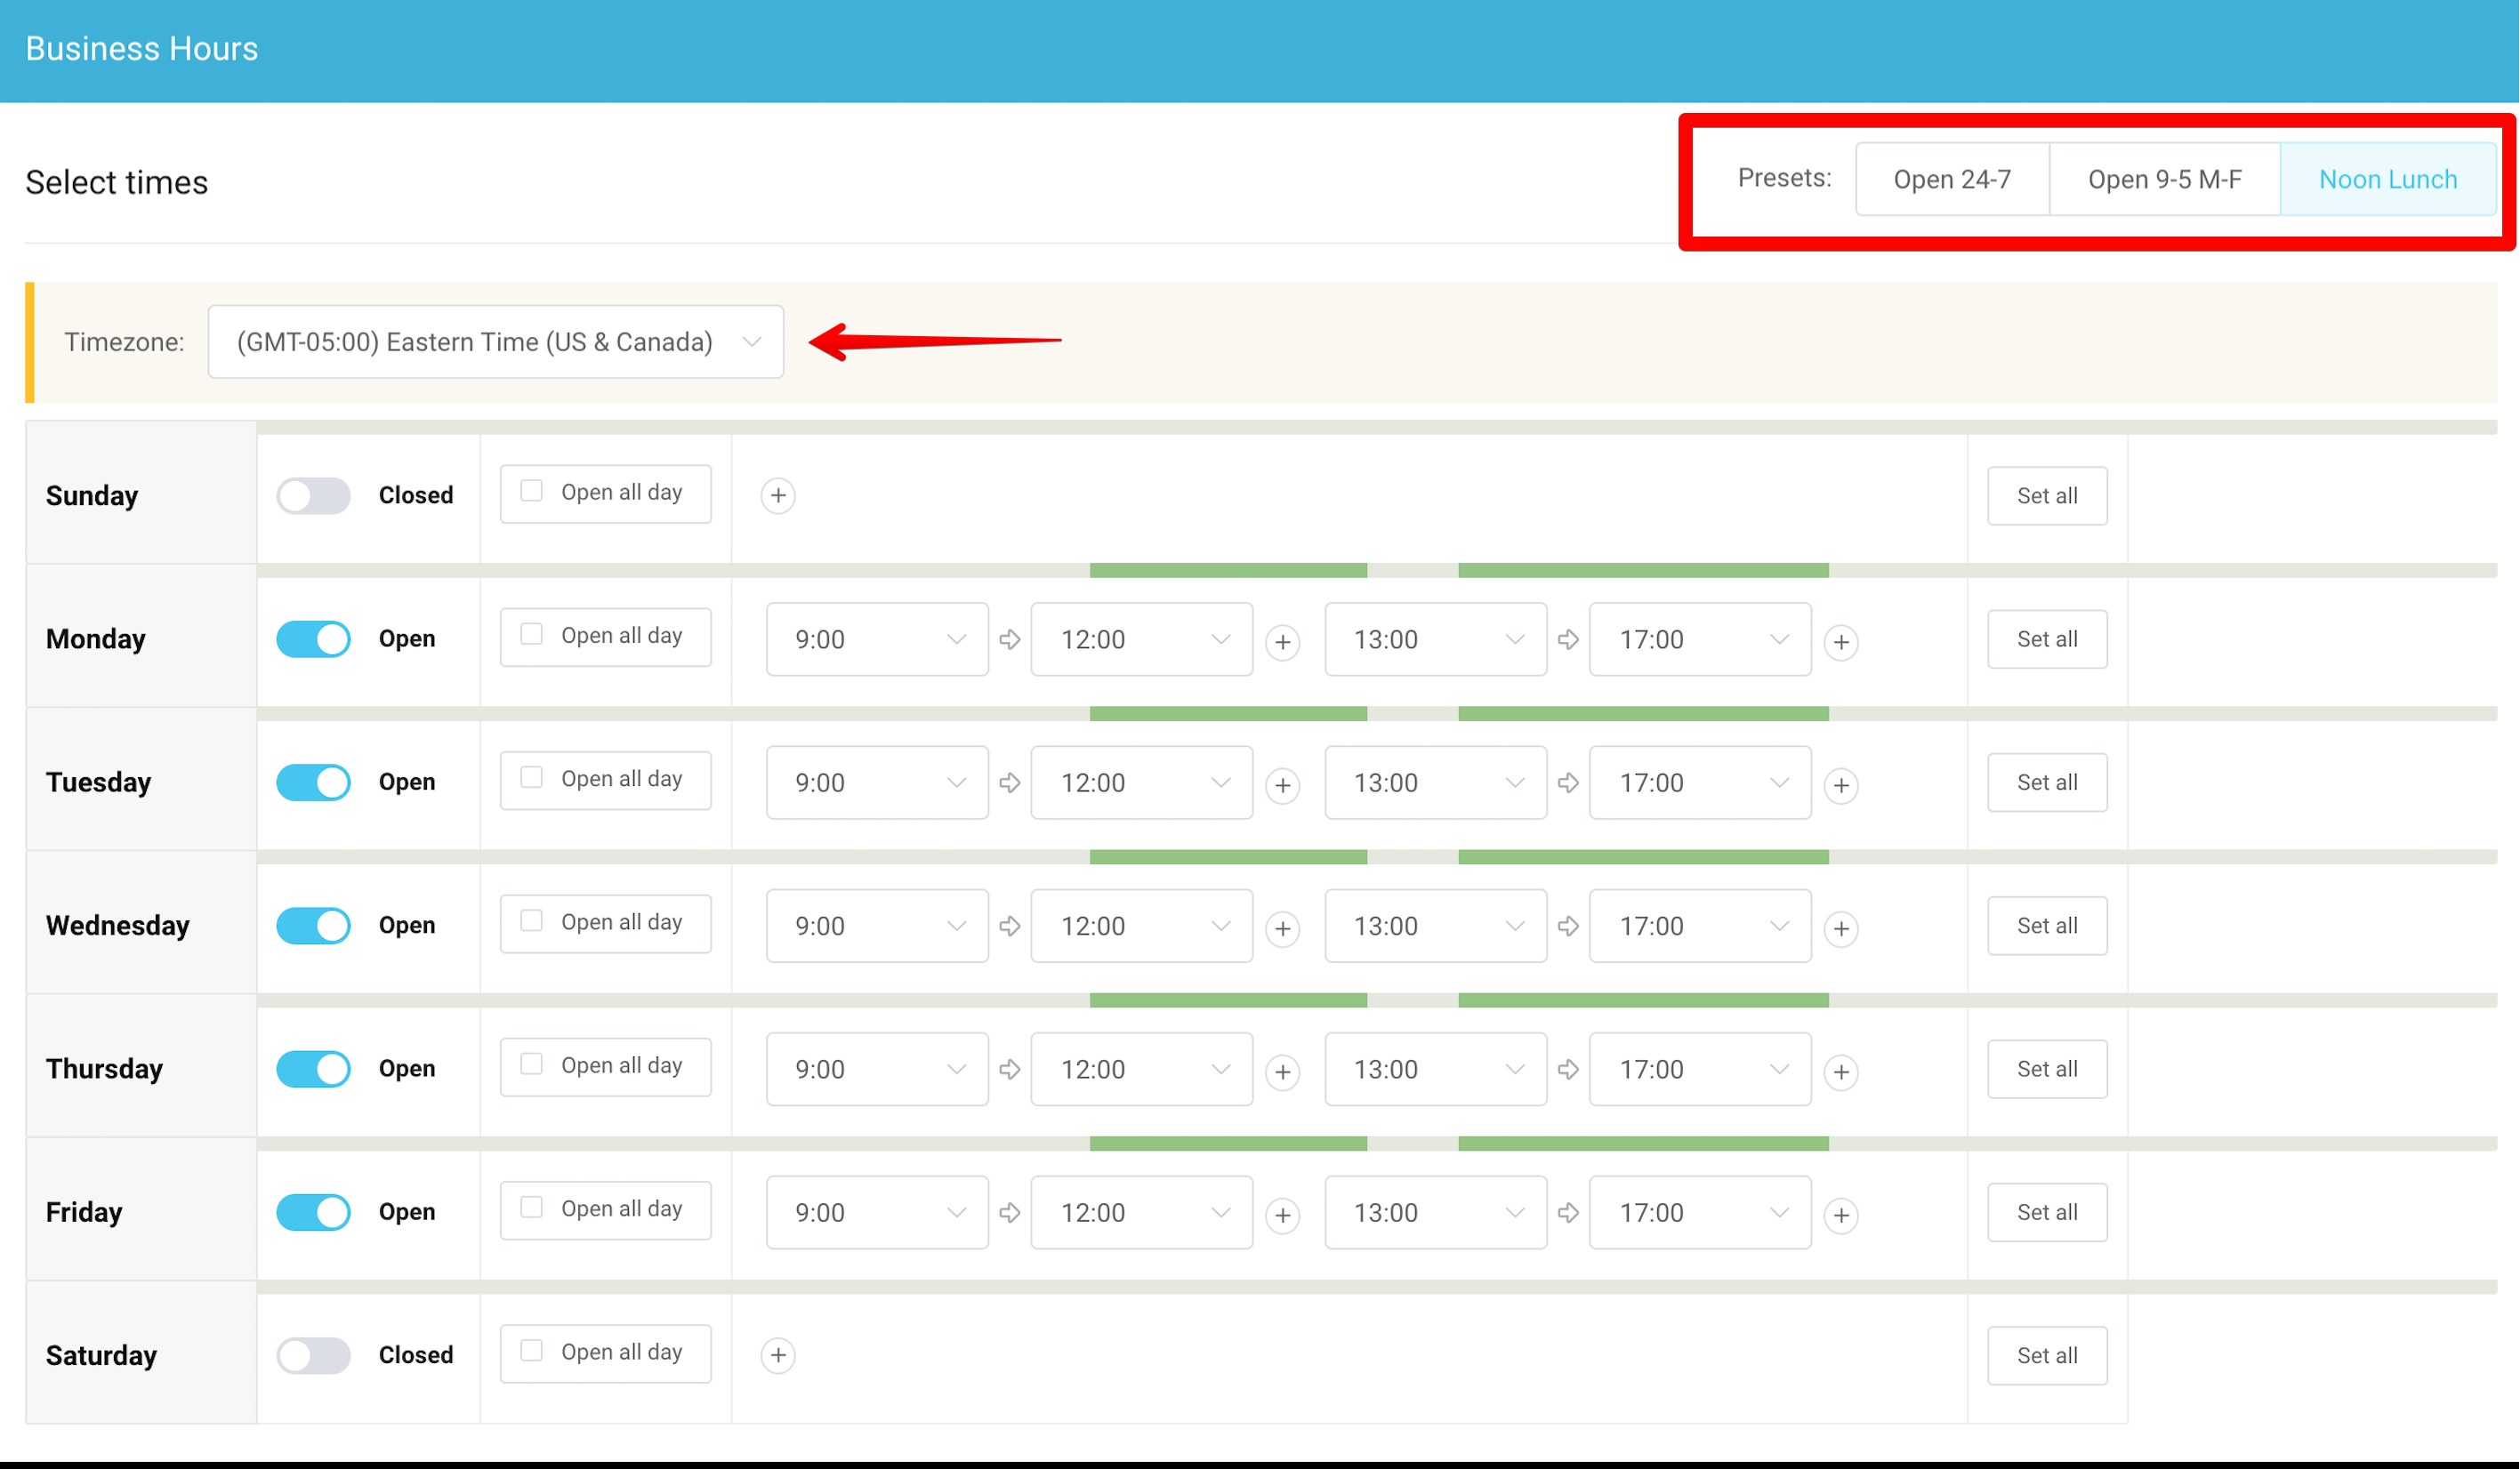Select the Open 9-5 M-F preset
This screenshot has height=1469, width=2520.
click(x=2164, y=179)
